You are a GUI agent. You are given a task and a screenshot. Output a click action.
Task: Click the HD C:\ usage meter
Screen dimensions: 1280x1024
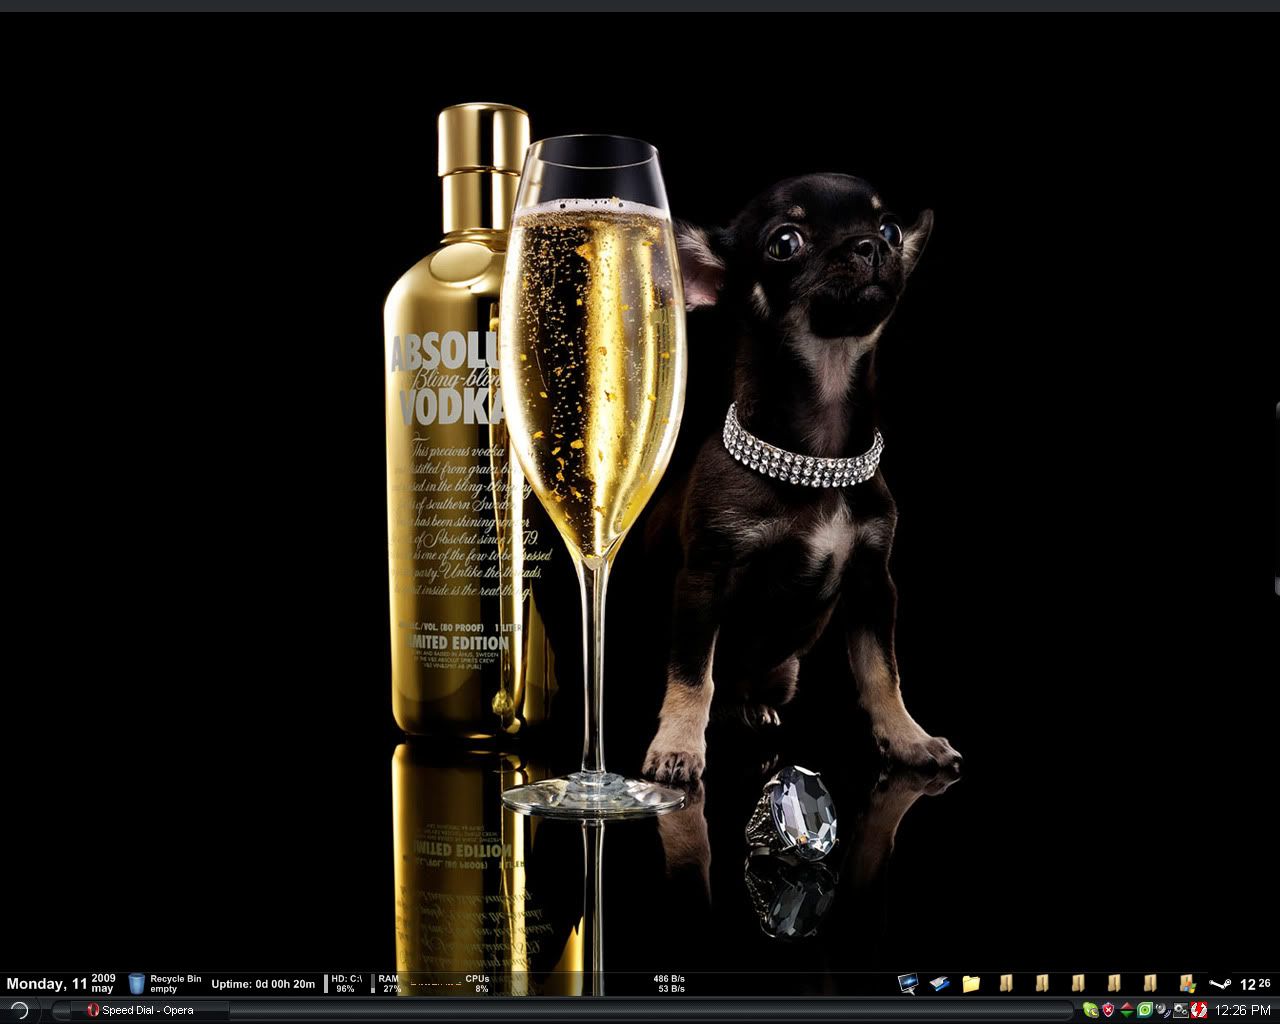[x=345, y=984]
